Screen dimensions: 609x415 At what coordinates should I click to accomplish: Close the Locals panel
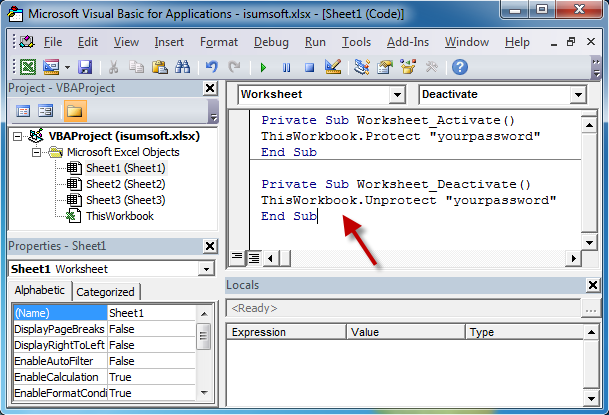coord(593,285)
